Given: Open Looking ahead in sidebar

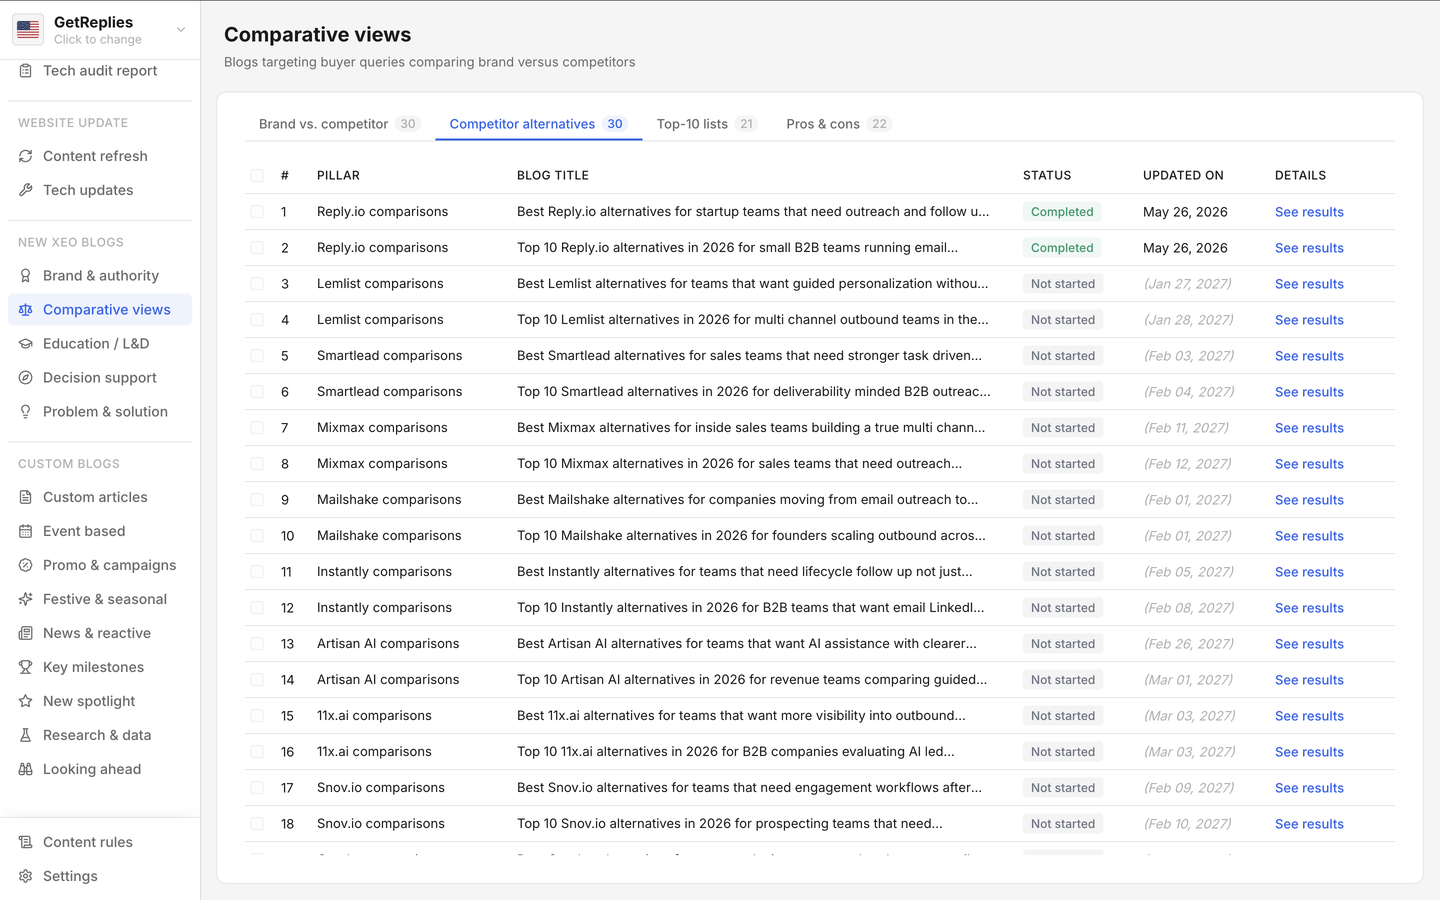Looking at the screenshot, I should tap(100, 769).
